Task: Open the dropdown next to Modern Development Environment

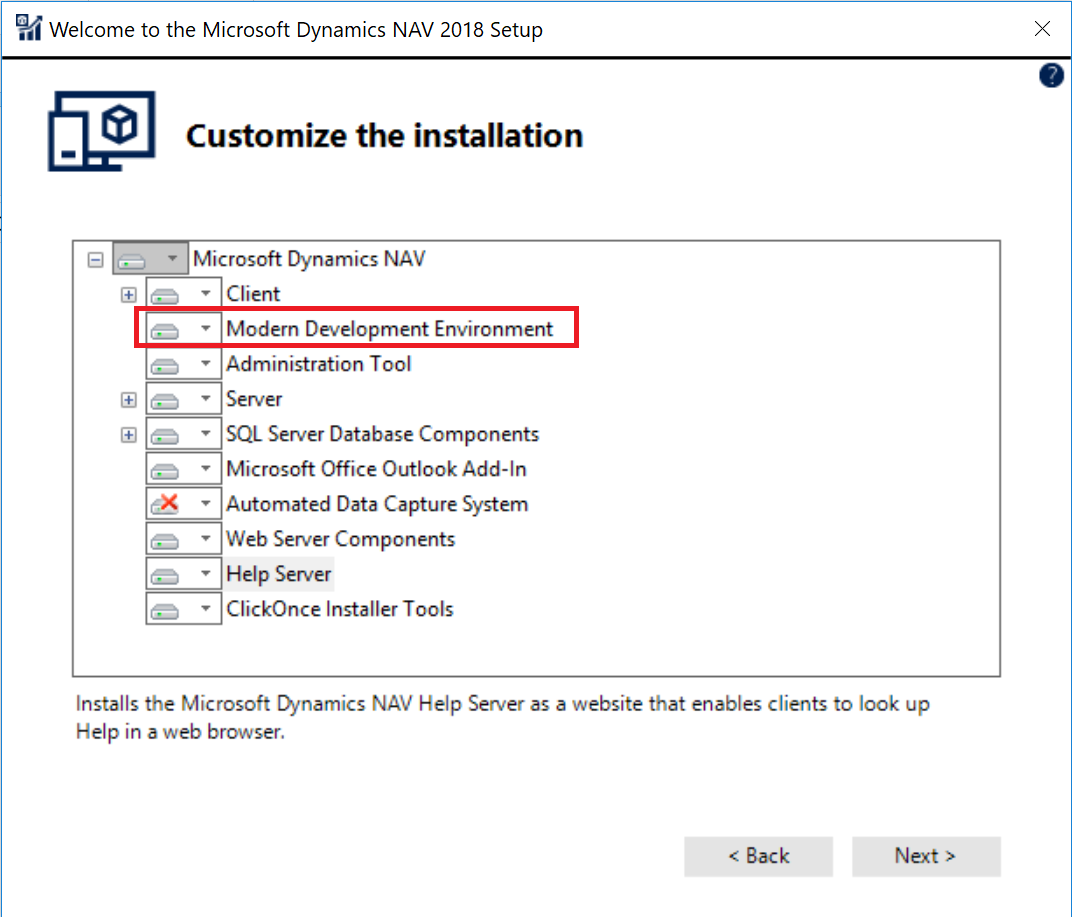Action: tap(207, 328)
